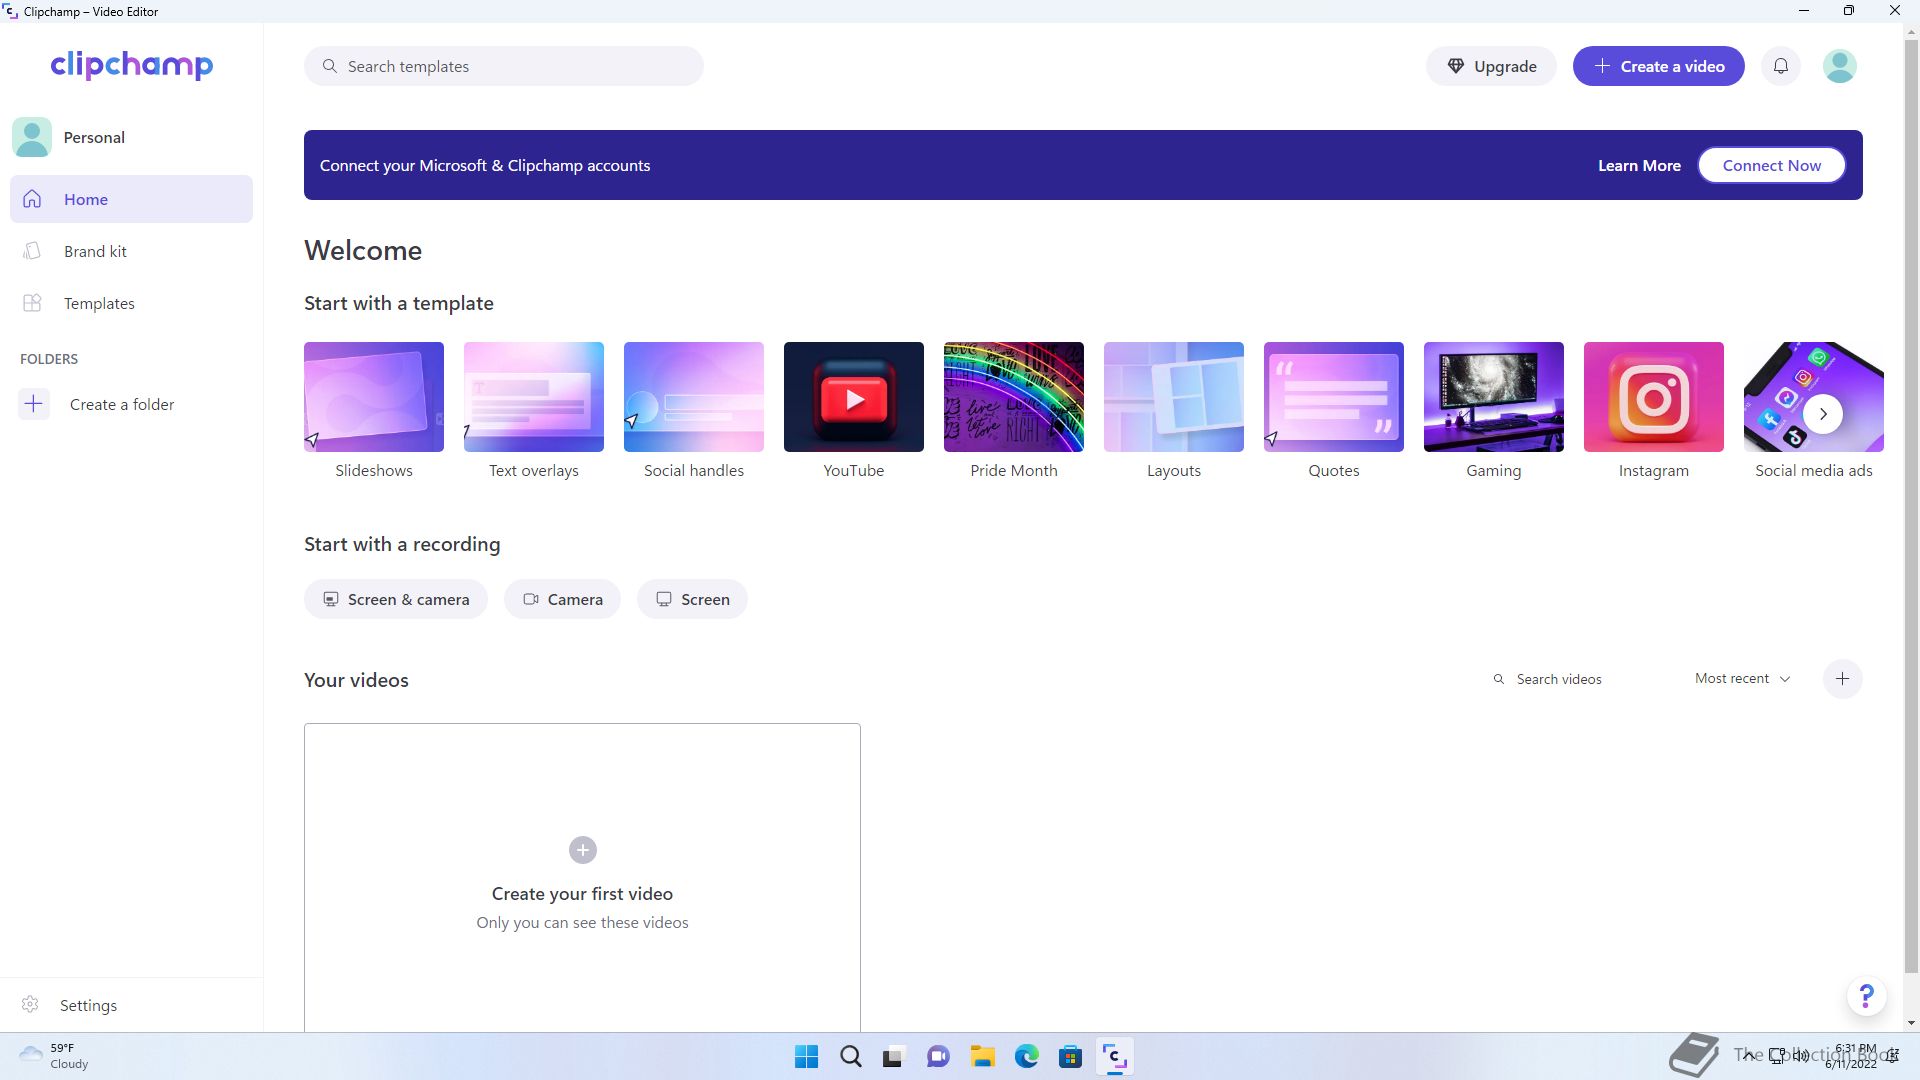Click Create your first video text
This screenshot has height=1080, width=1920.
point(582,894)
